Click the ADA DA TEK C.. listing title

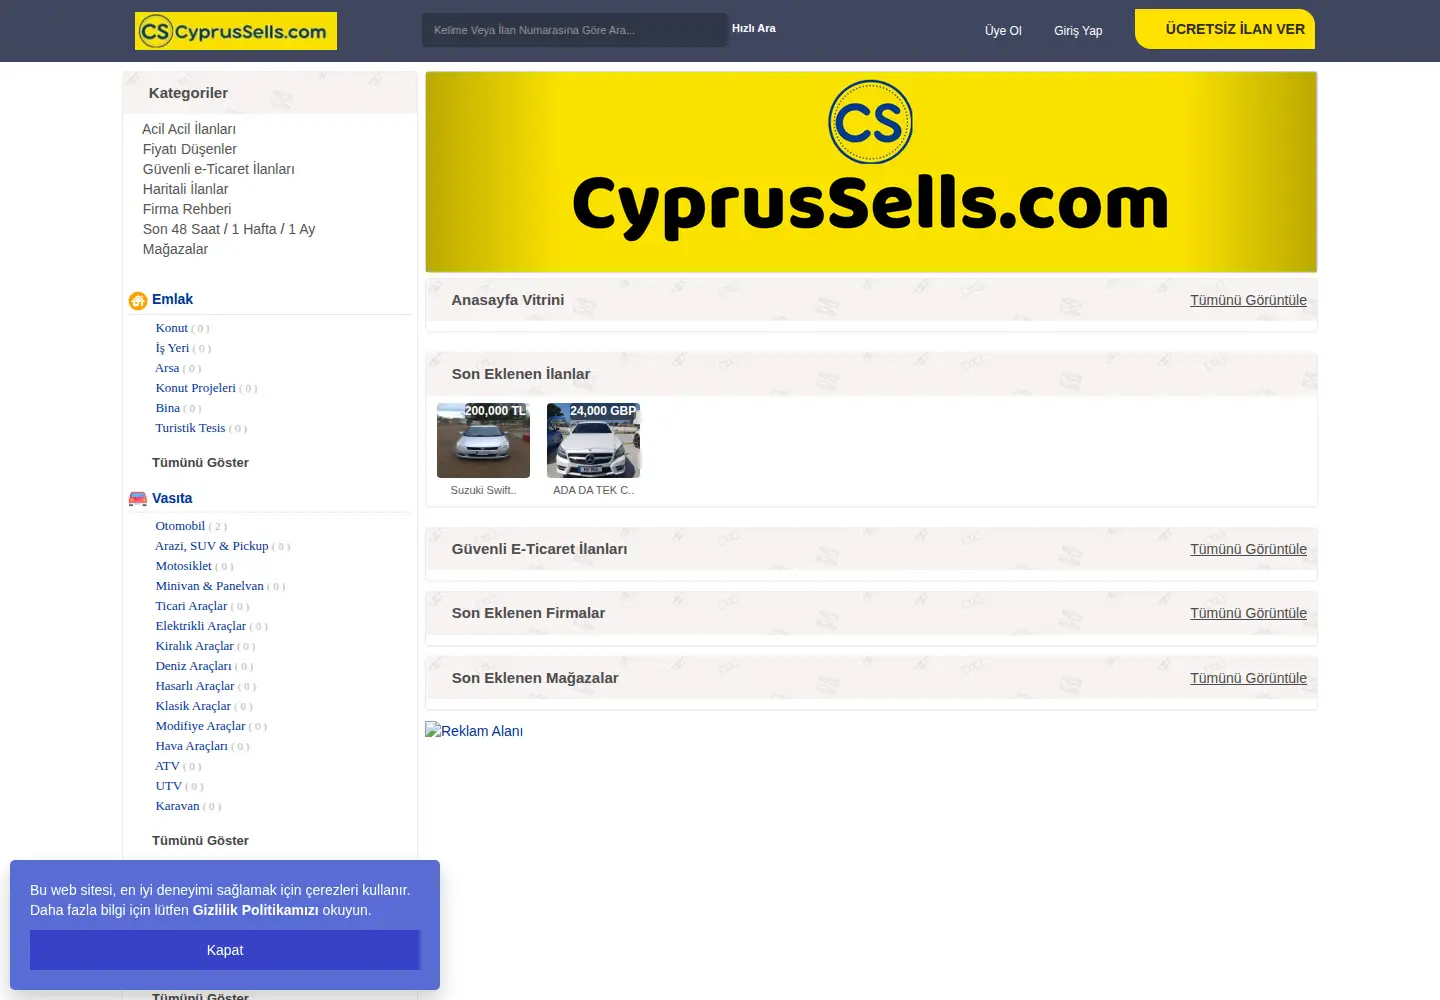[x=594, y=490]
